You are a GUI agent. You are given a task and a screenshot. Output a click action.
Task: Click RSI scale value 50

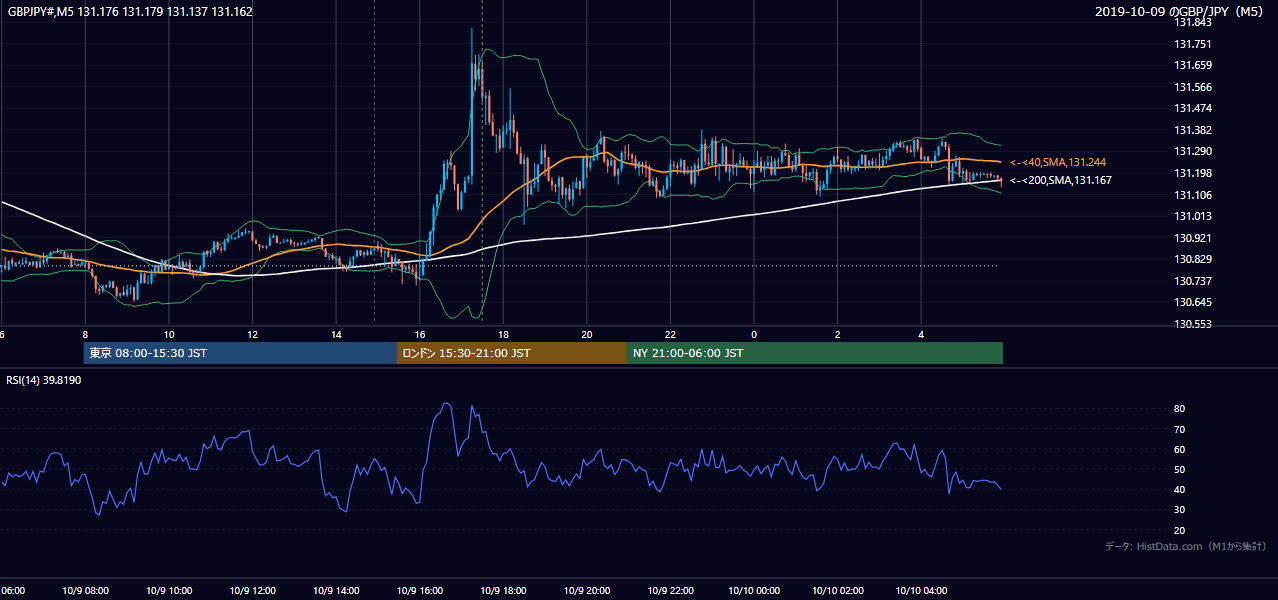tap(1180, 469)
